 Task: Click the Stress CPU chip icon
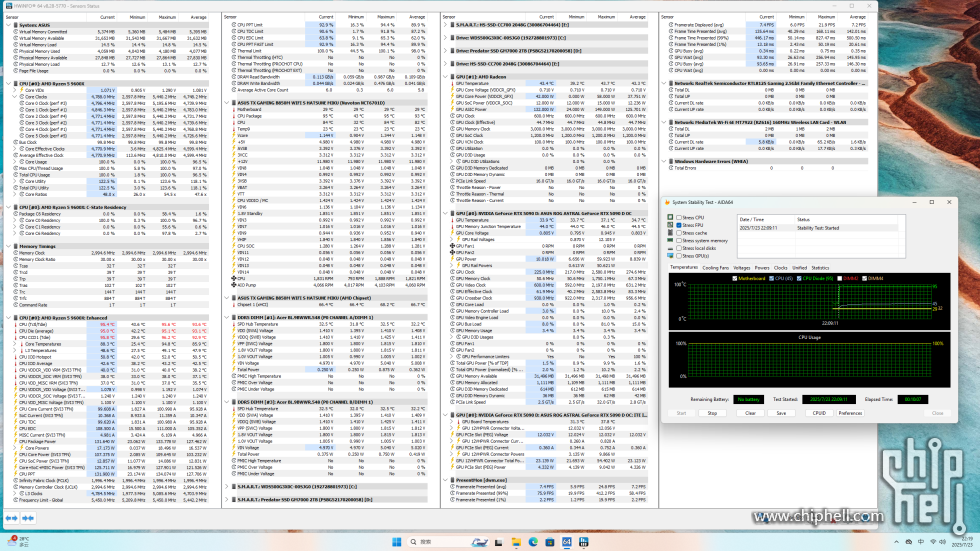pos(671,217)
